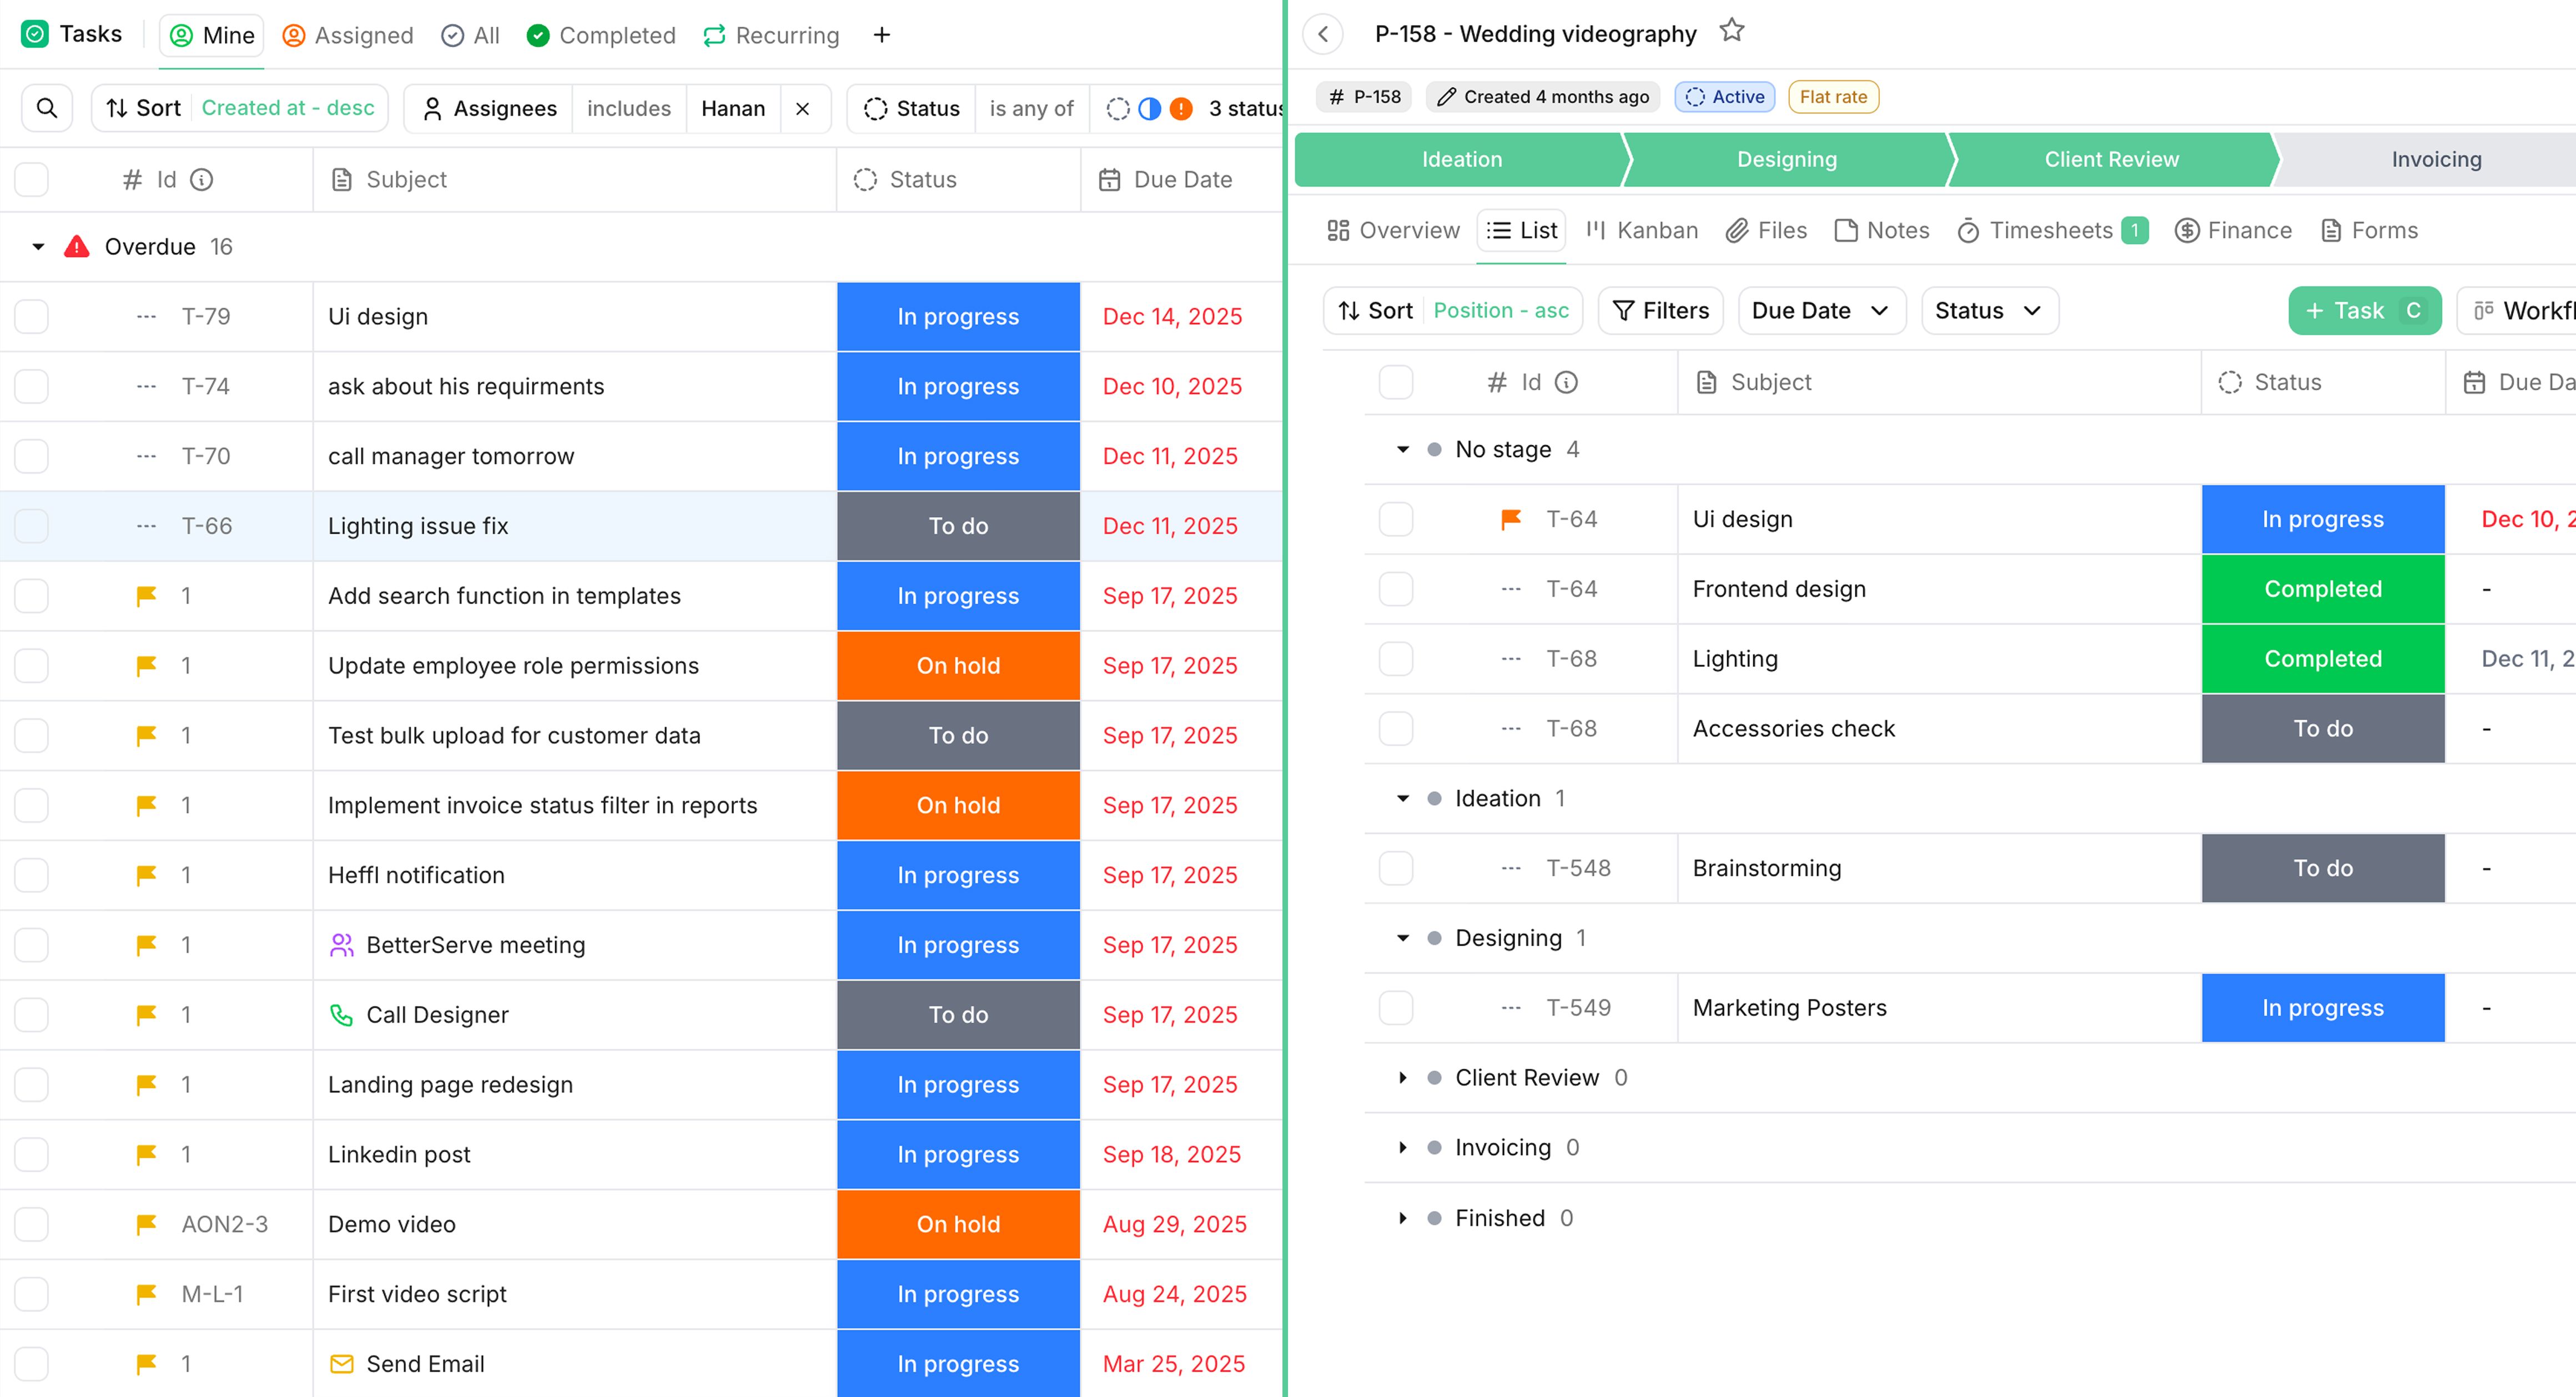Expand the Client Review stage group

coord(1402,1078)
